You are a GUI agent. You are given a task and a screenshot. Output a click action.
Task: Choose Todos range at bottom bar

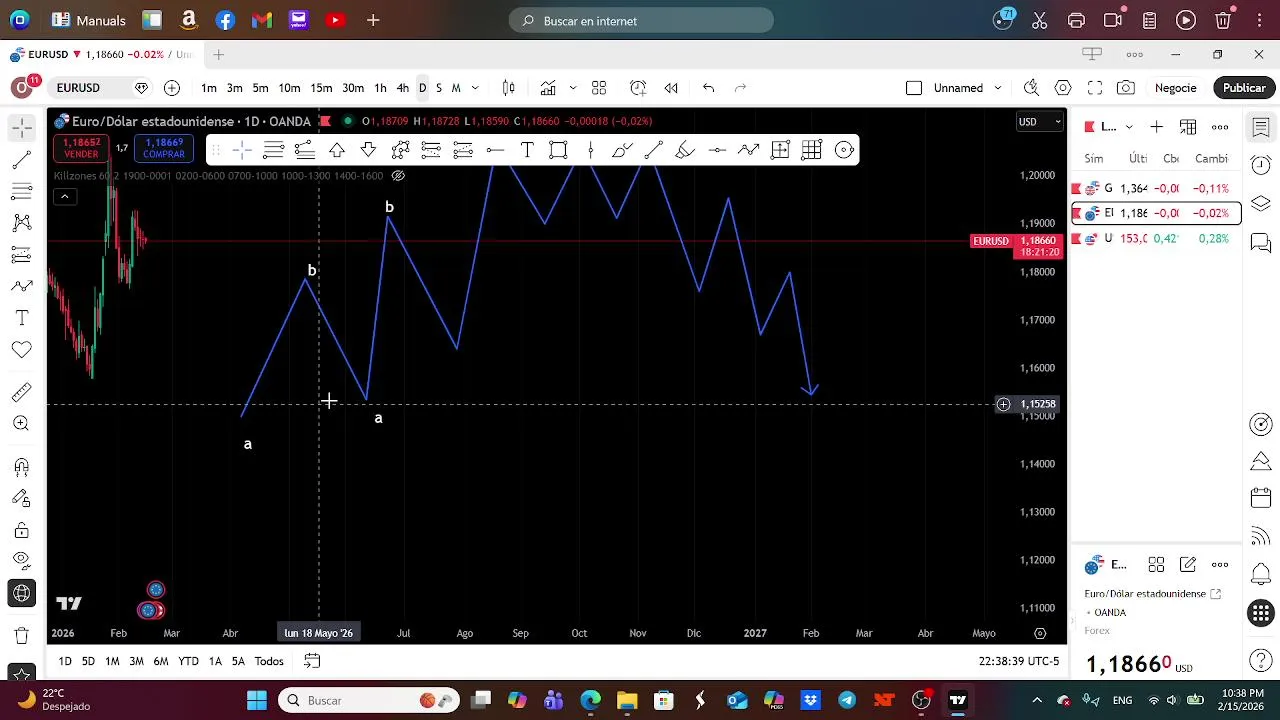(x=269, y=661)
